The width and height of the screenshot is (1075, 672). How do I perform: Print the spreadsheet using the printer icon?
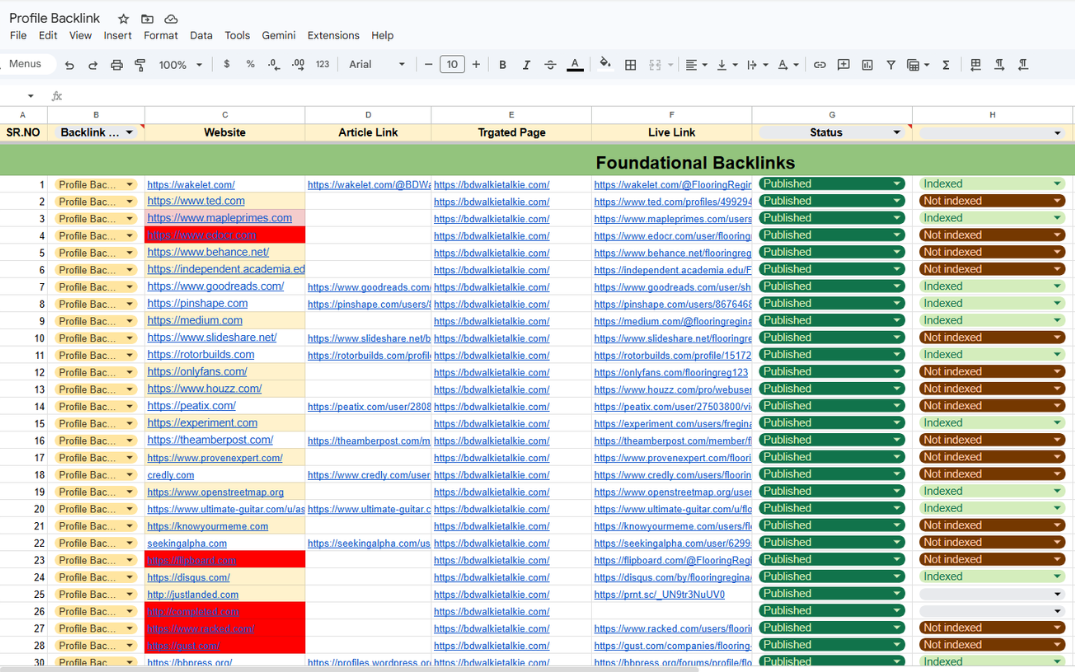[116, 65]
